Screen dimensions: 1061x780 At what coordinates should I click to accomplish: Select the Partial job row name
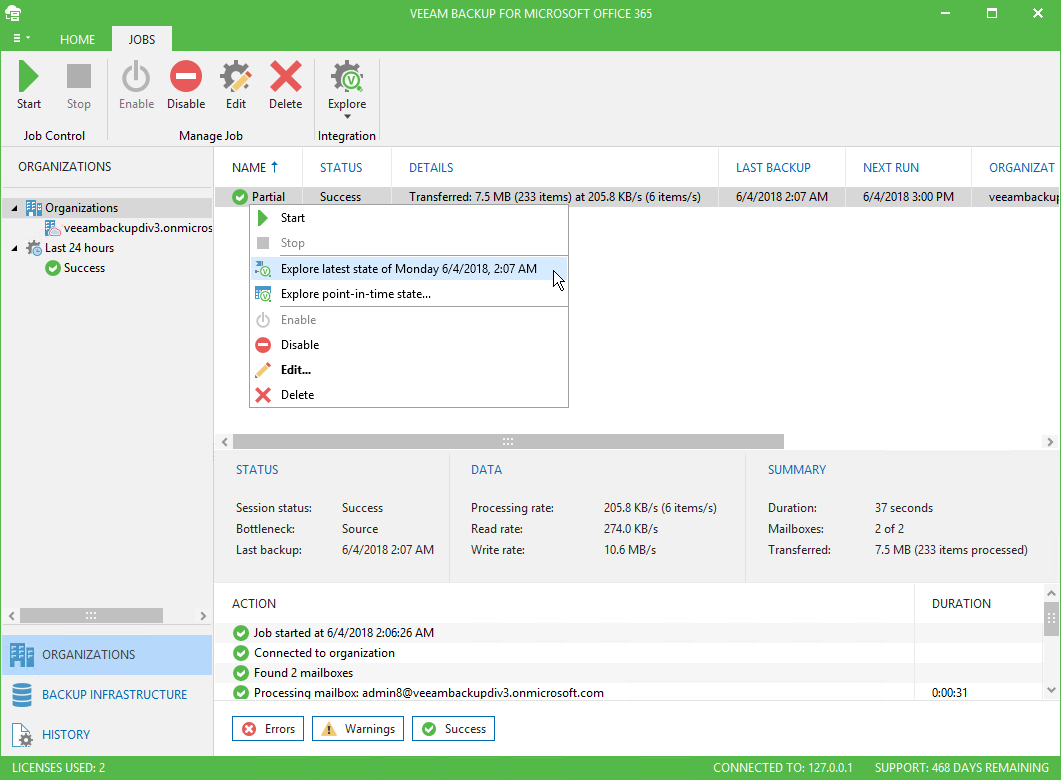268,197
